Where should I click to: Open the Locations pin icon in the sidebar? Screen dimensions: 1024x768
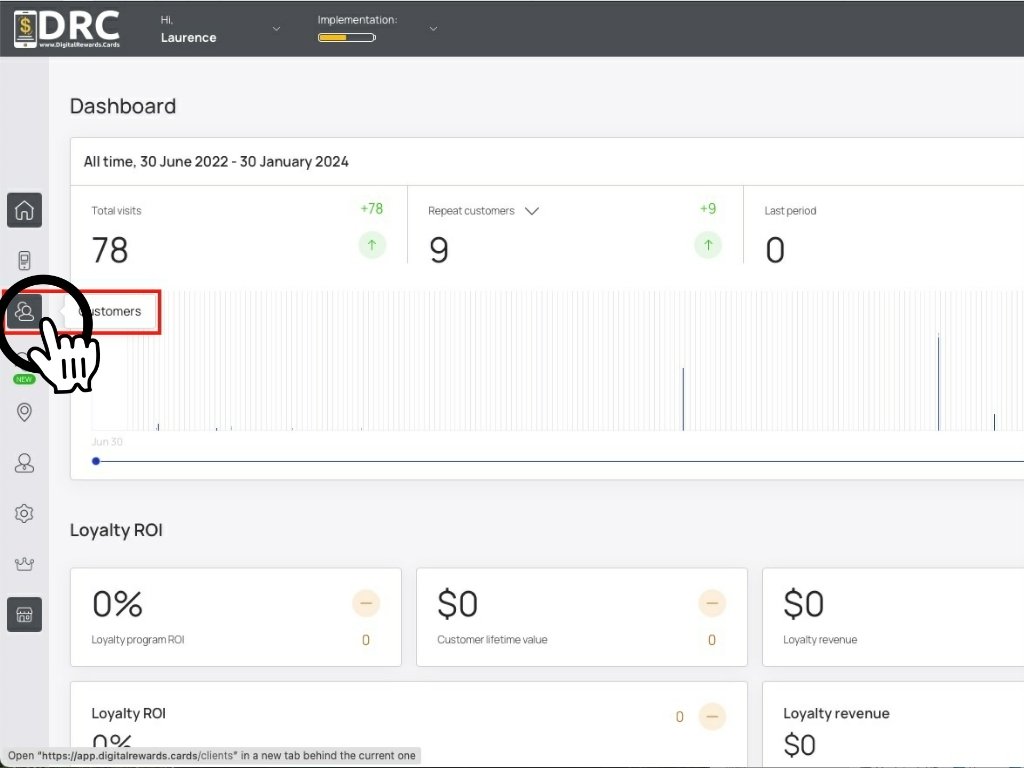point(24,412)
